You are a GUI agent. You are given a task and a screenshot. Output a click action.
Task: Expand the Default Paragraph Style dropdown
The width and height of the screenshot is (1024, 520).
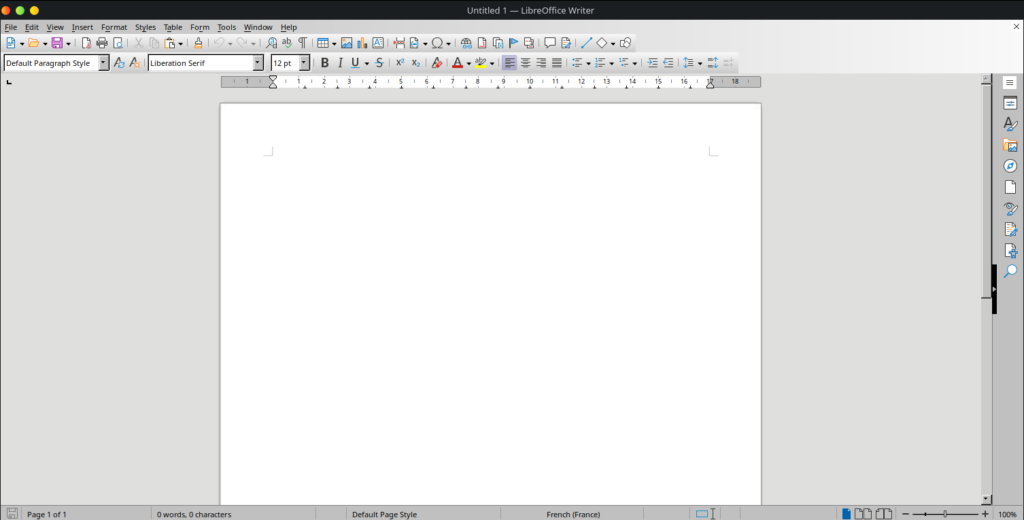tap(103, 63)
